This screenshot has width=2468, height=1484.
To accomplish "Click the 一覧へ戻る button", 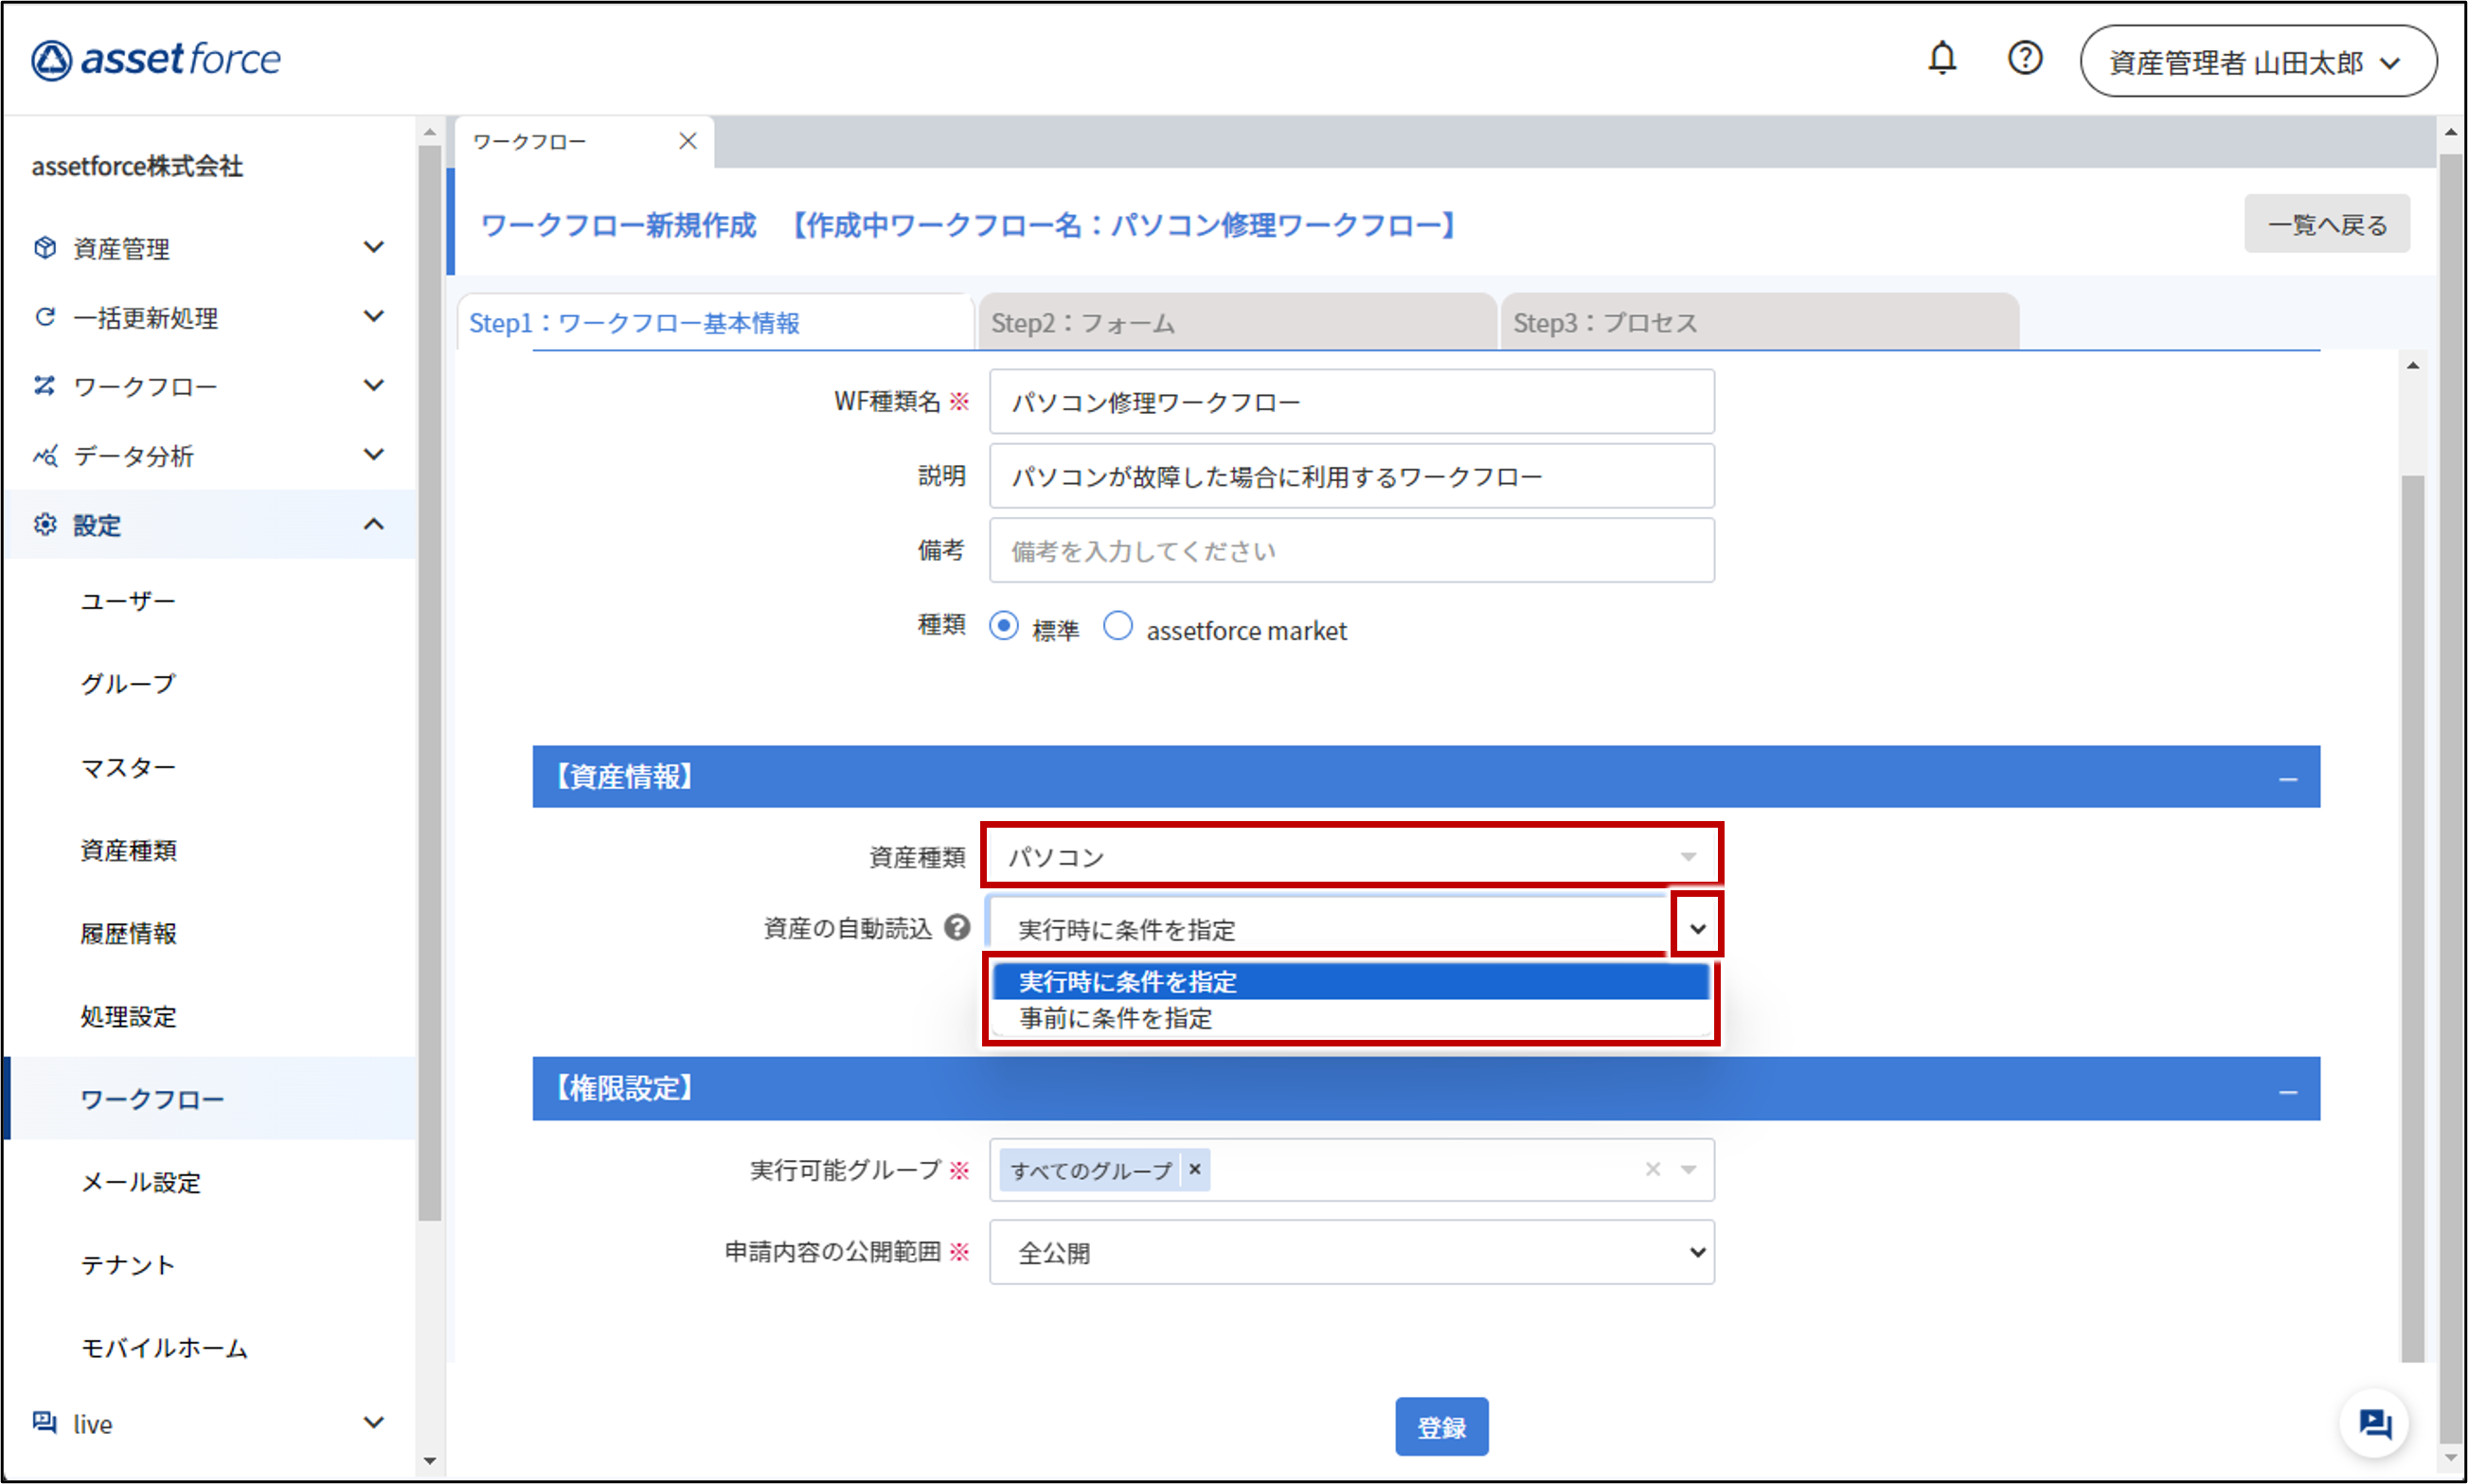I will click(2326, 224).
